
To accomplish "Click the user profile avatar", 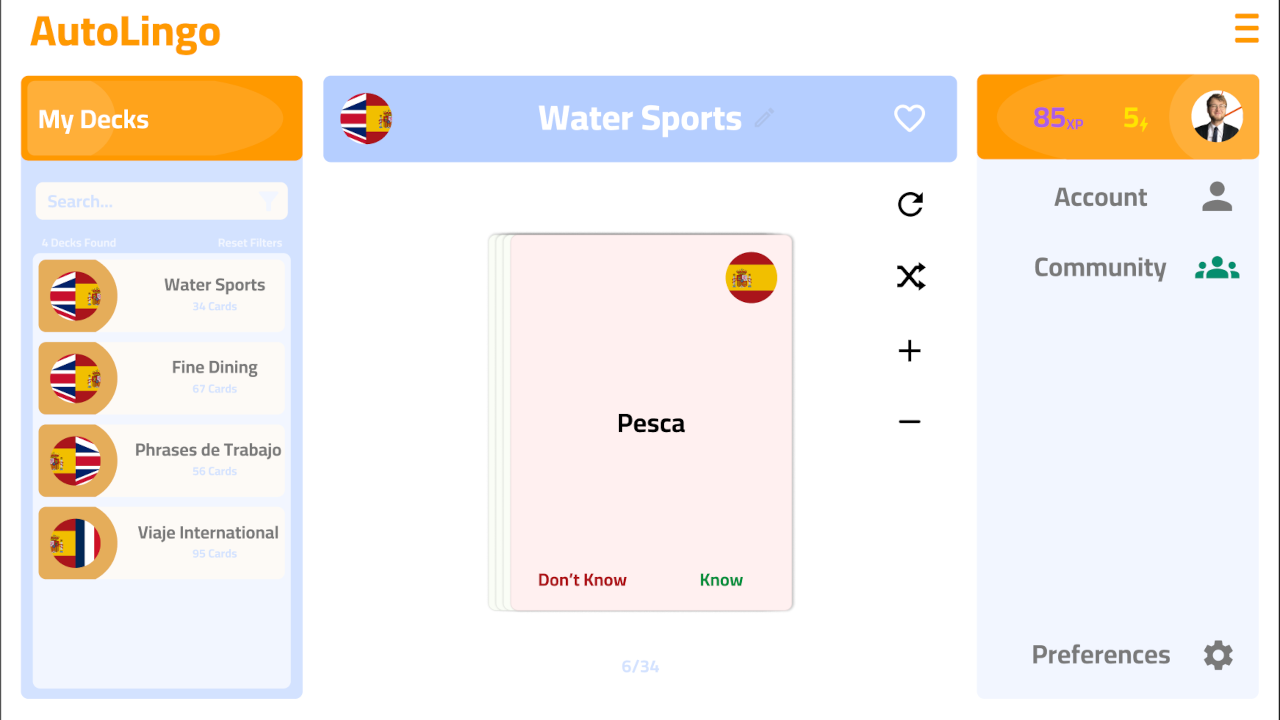I will tap(1216, 118).
